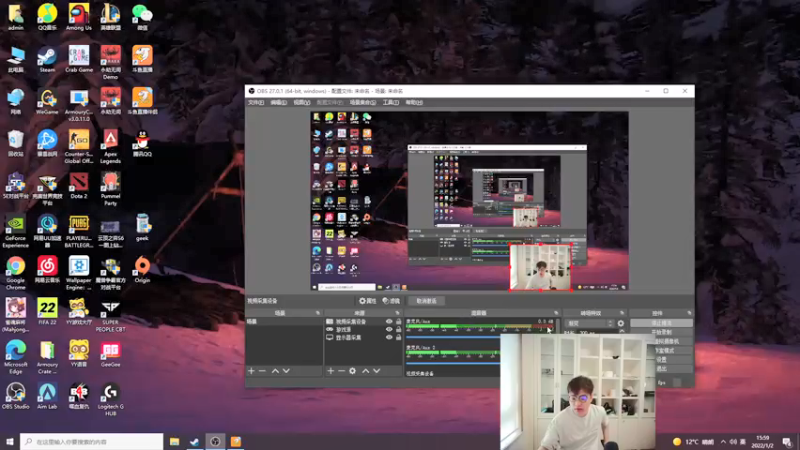Select the 视频采集设备 source row
Screen dimensions: 800x450
click(363, 321)
